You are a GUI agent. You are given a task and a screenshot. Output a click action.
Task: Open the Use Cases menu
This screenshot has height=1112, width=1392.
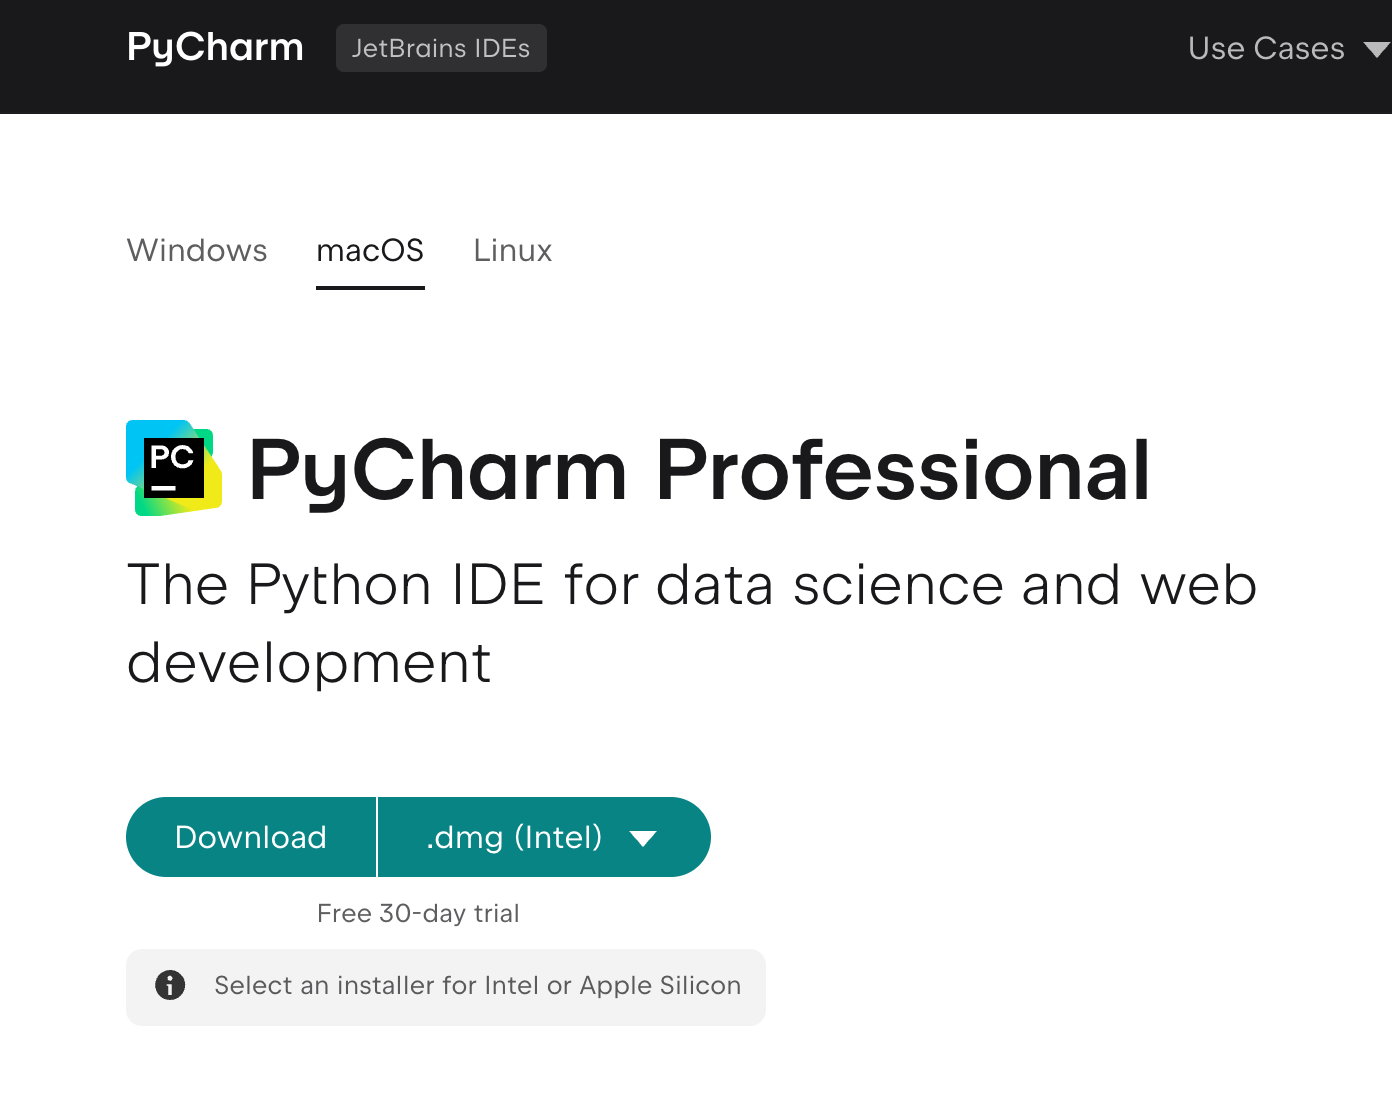(x=1266, y=48)
